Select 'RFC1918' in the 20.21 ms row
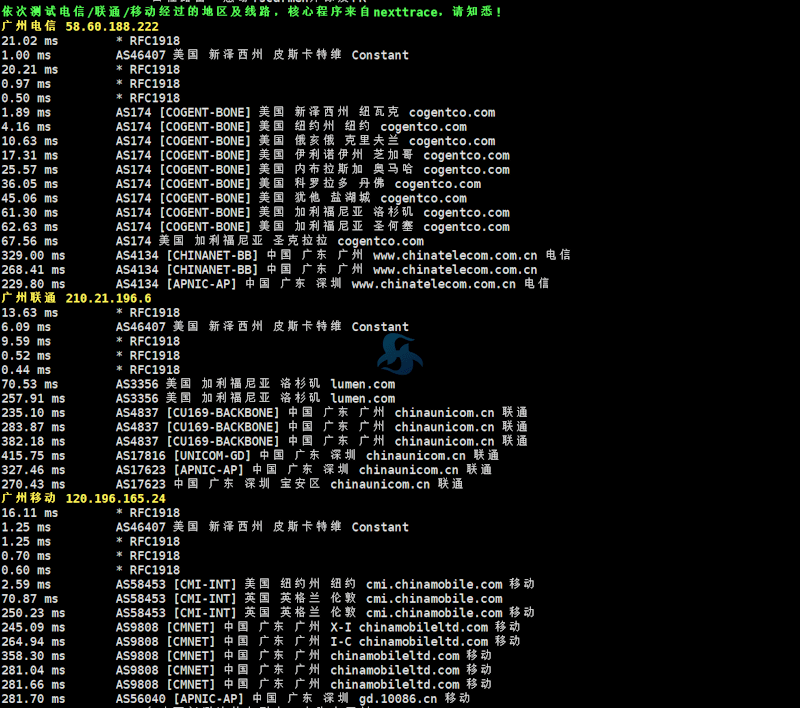This screenshot has height=708, width=800. [x=155, y=69]
